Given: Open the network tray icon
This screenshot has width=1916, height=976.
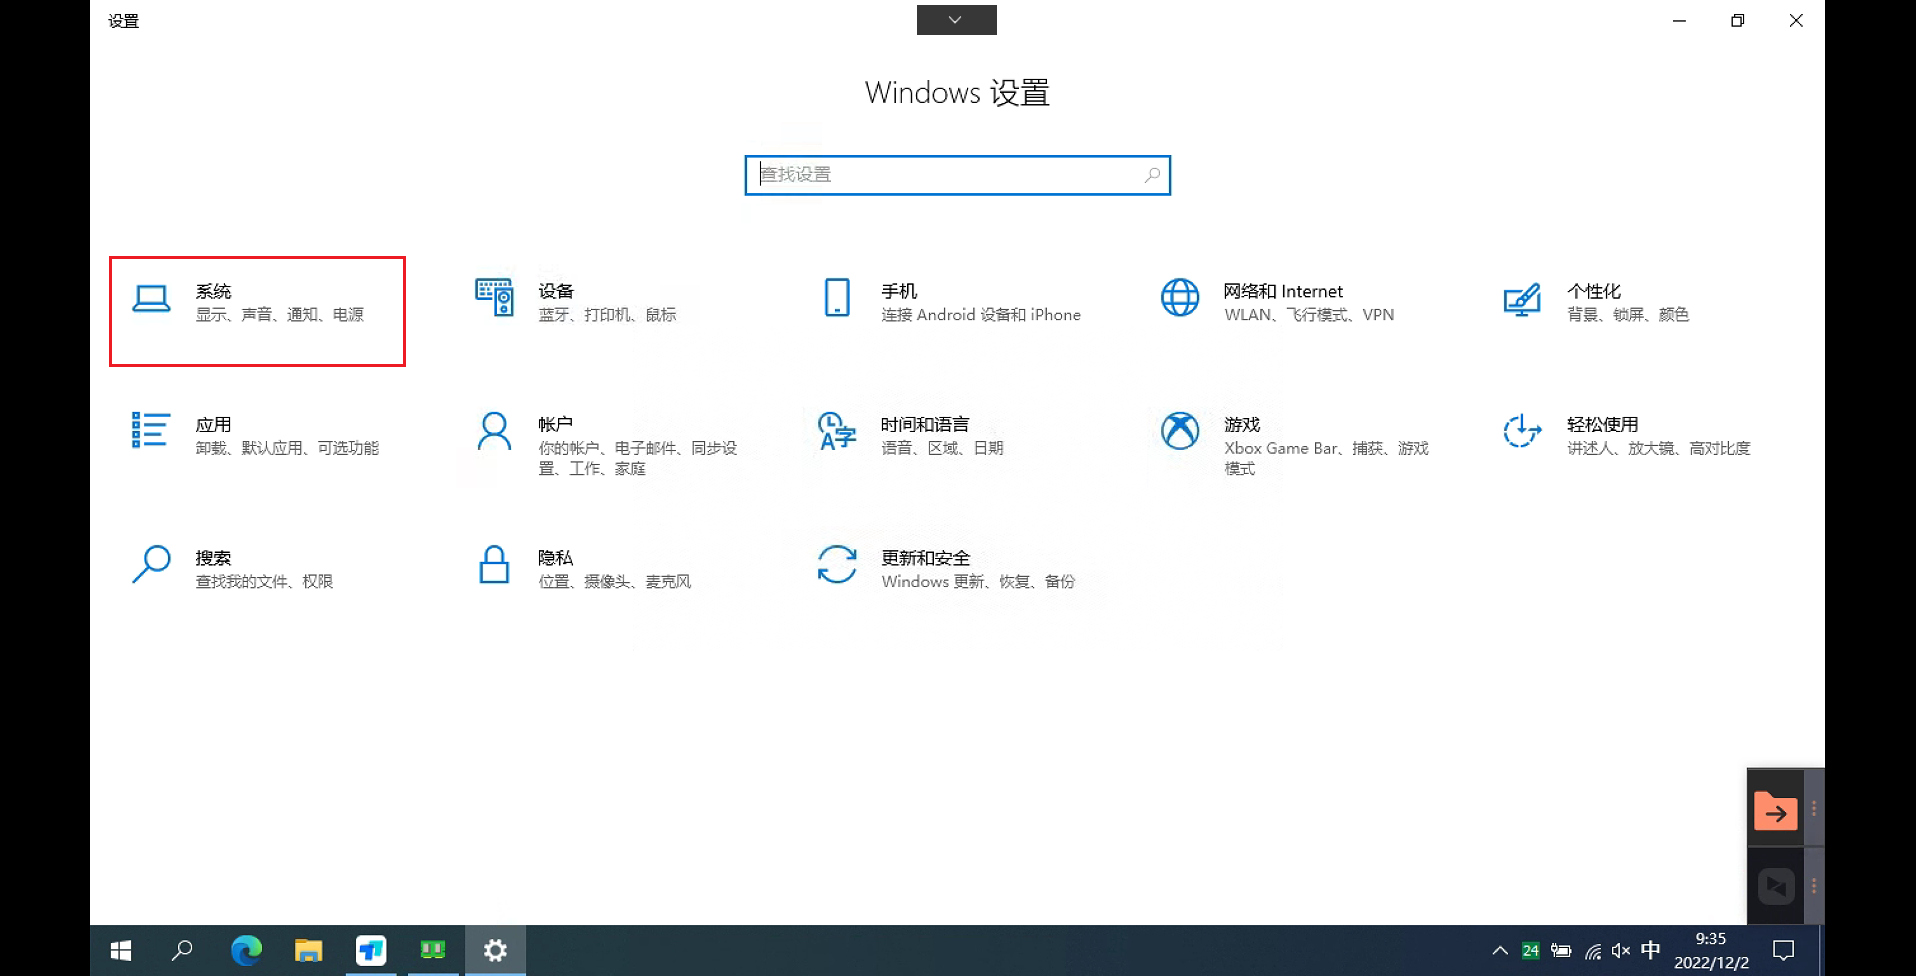Looking at the screenshot, I should (1592, 951).
